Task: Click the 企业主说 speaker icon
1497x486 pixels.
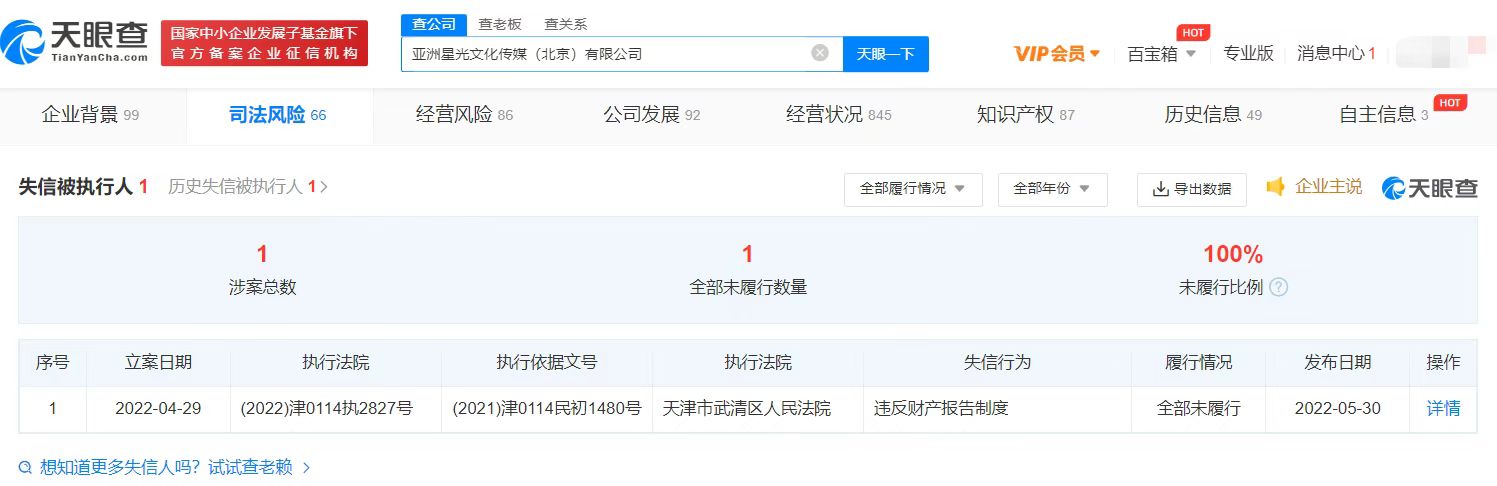Action: (1275, 187)
